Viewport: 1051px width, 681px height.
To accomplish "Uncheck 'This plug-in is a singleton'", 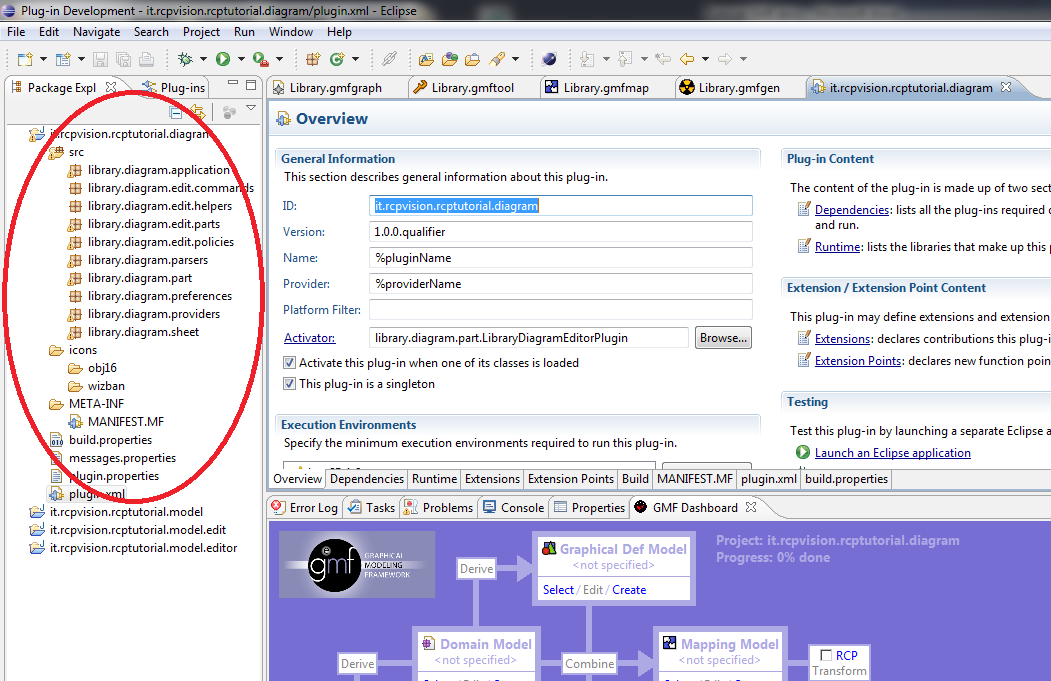I will click(x=290, y=384).
